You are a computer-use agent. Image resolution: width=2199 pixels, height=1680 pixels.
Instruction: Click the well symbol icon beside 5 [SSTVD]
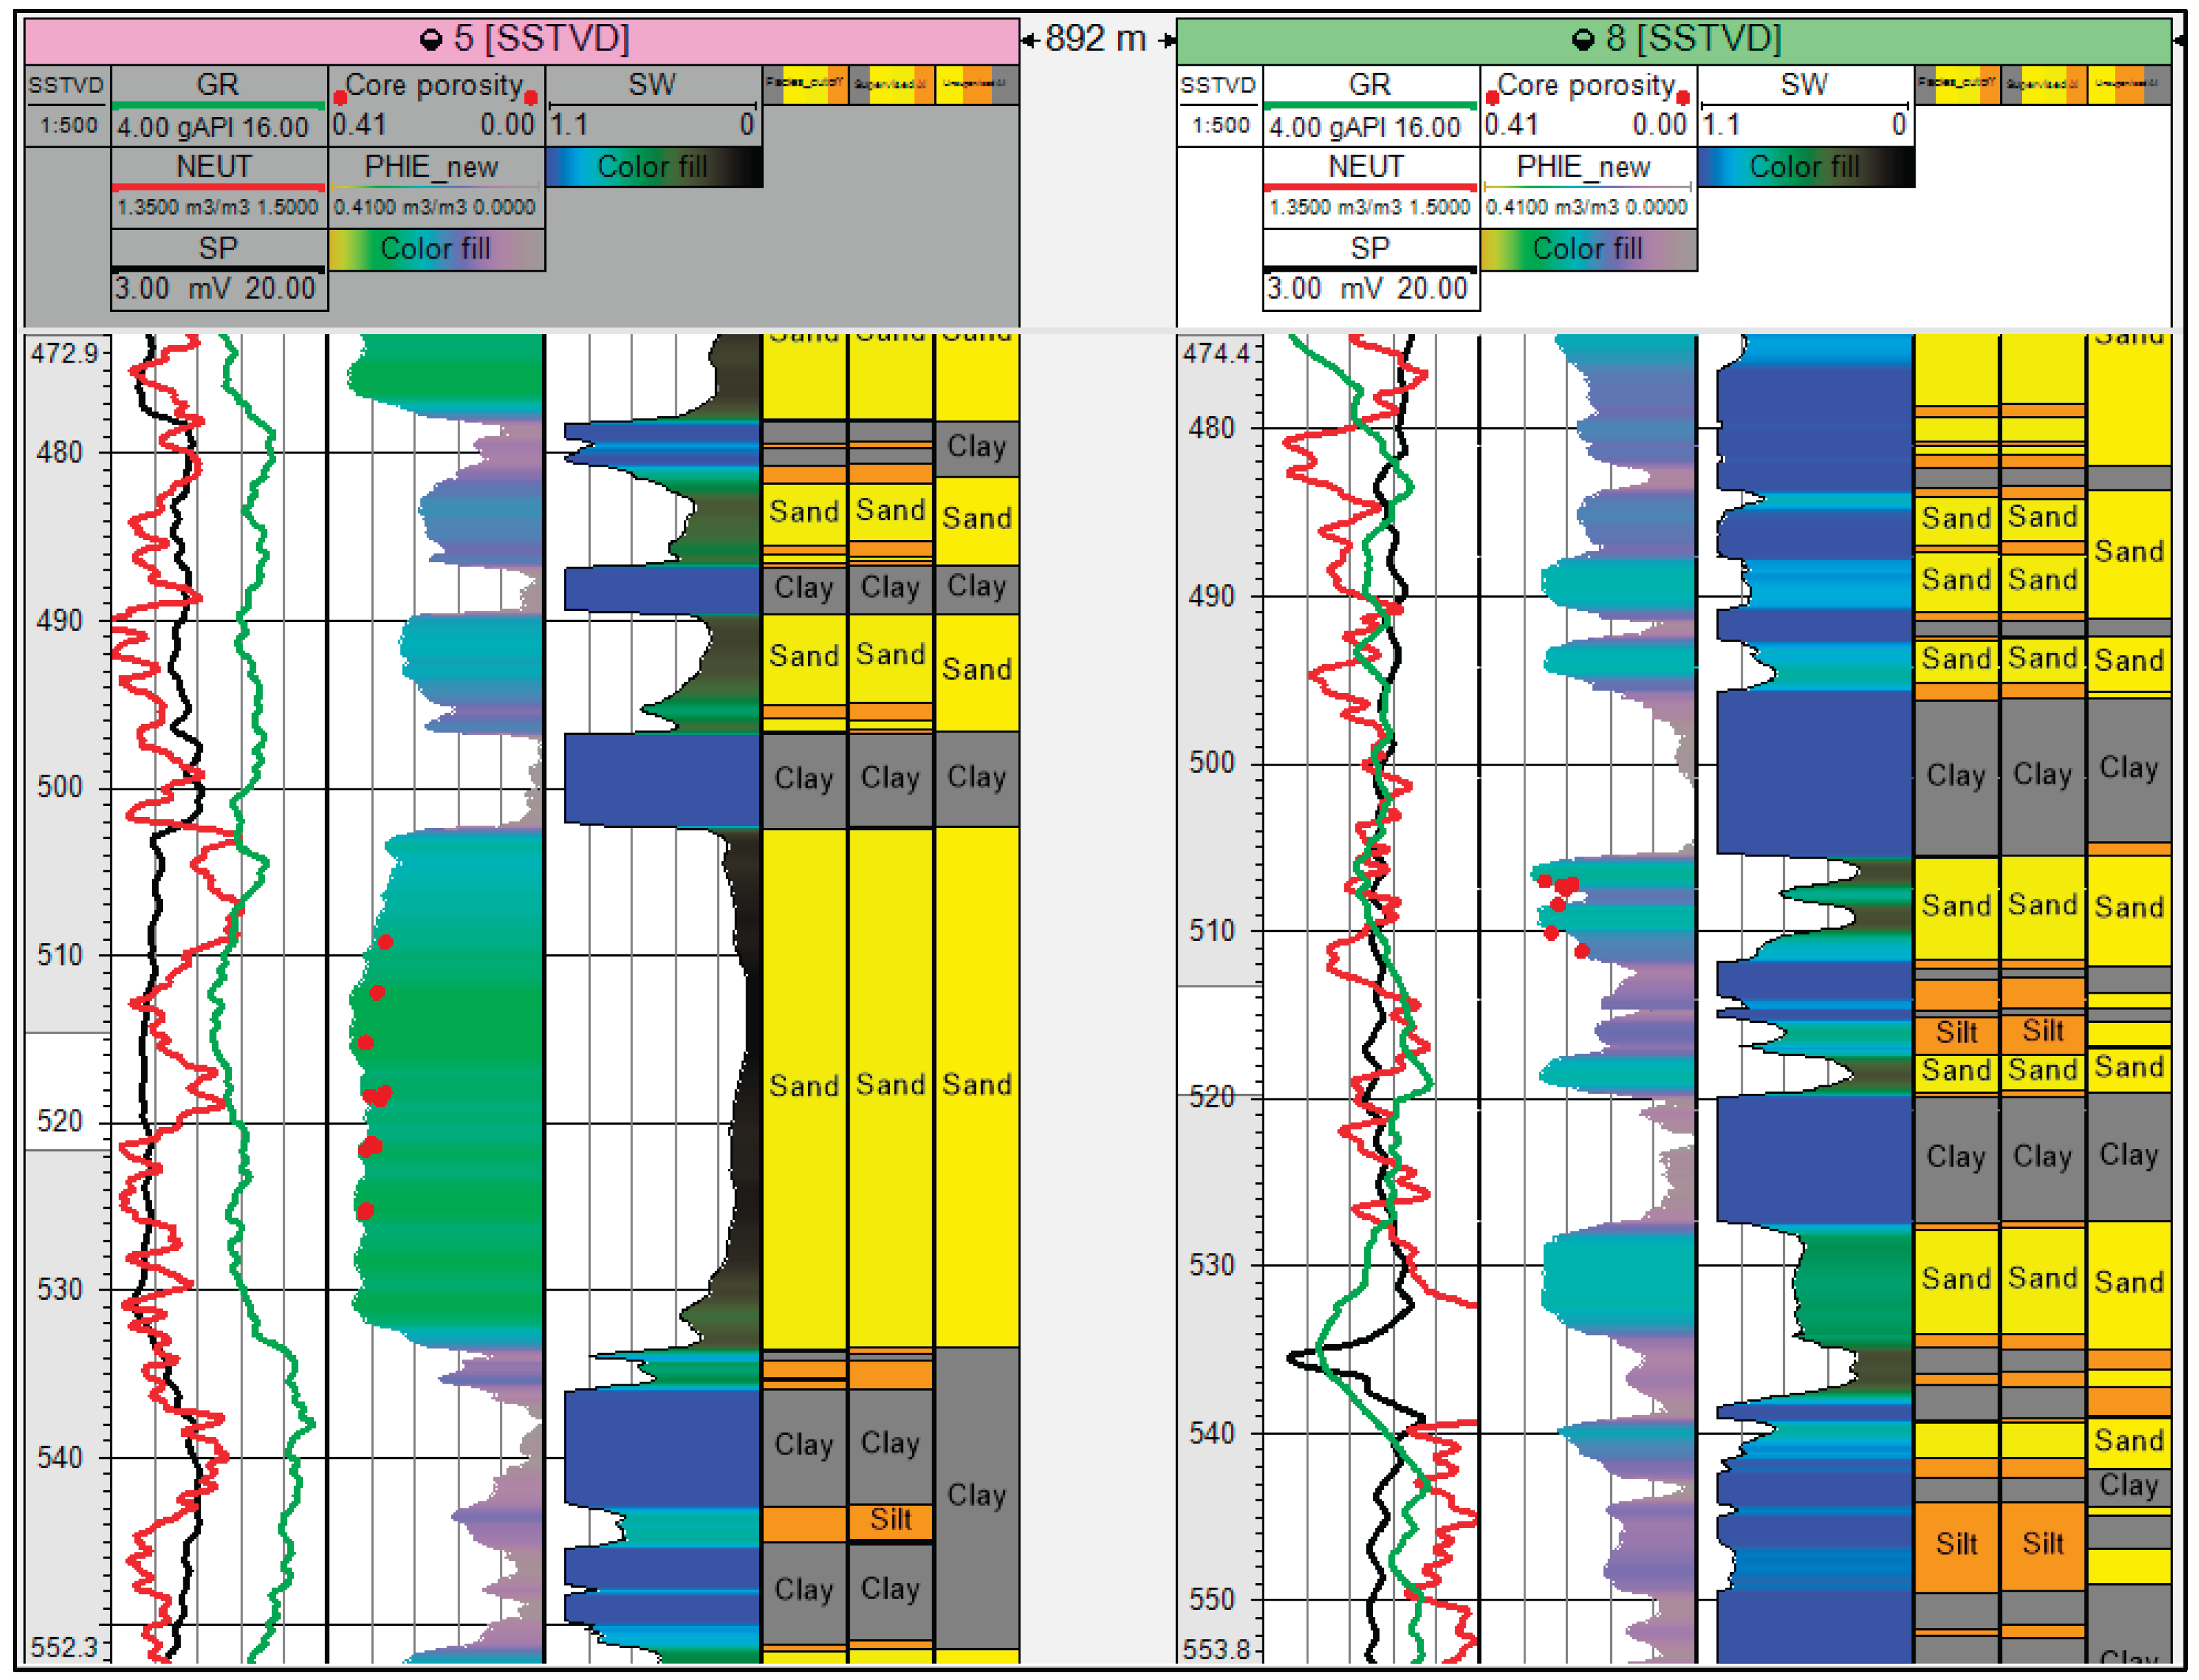tap(431, 40)
